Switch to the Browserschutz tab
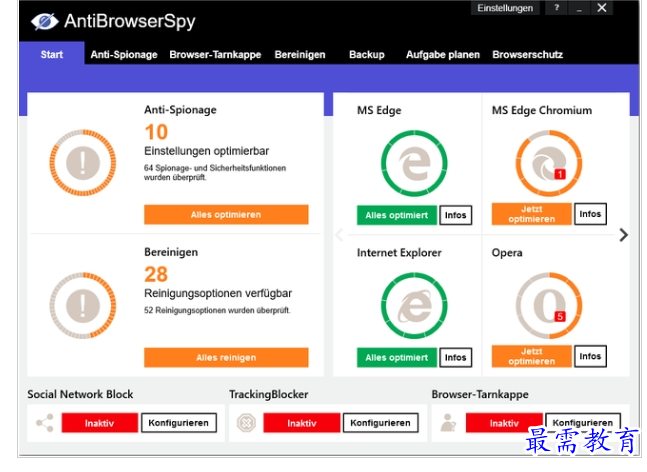Image resolution: width=647 pixels, height=472 pixels. (527, 54)
